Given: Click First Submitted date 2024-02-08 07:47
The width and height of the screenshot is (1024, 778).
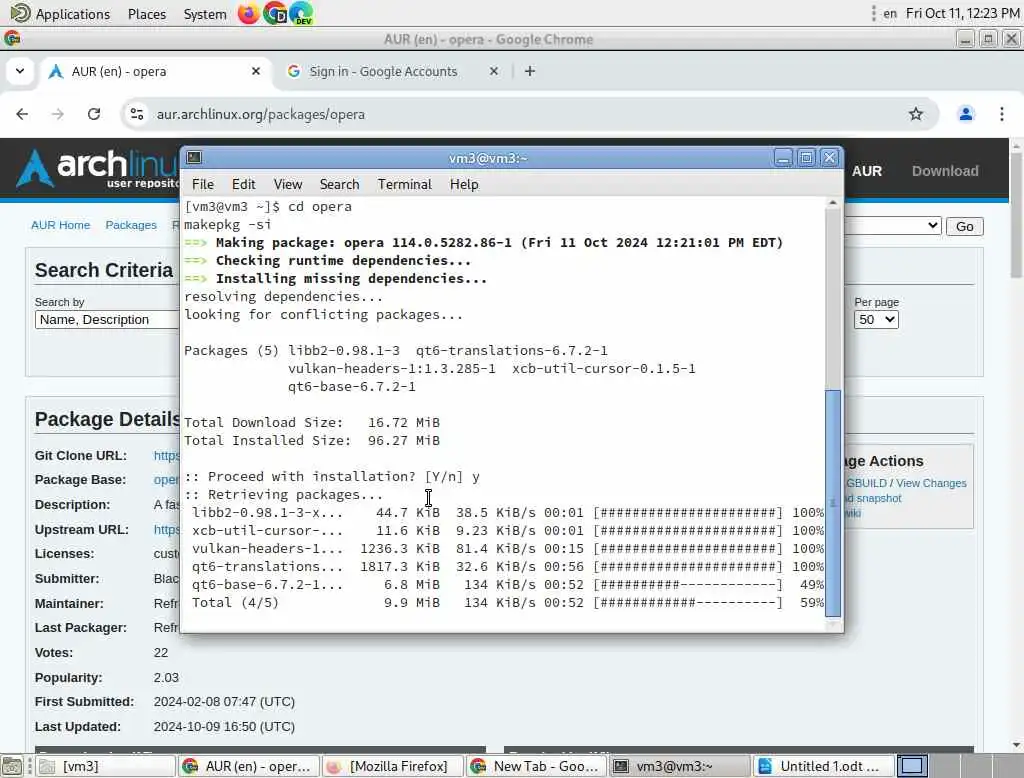Looking at the screenshot, I should (x=224, y=702).
